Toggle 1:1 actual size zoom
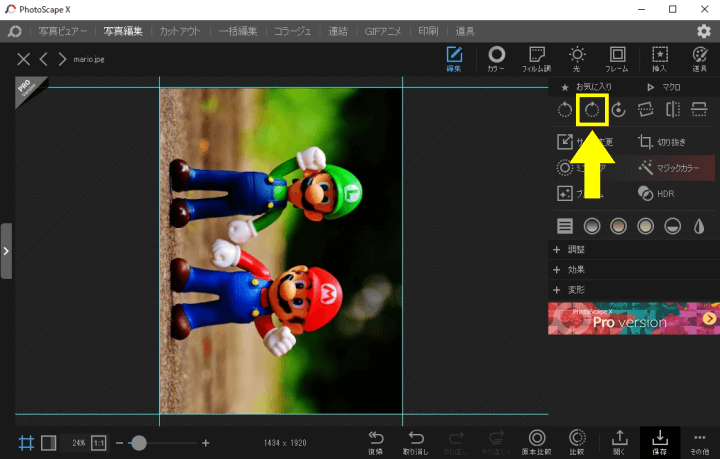The width and height of the screenshot is (720, 459). 99,443
